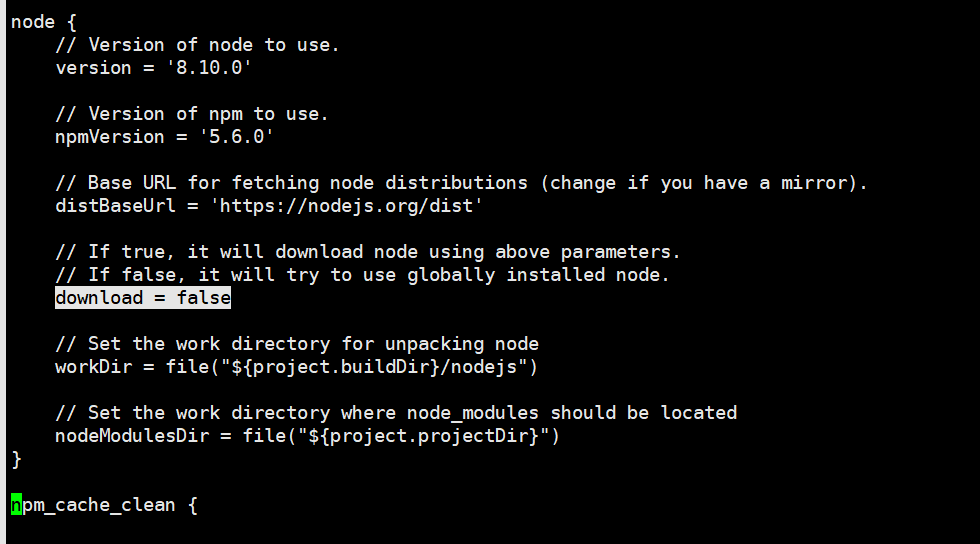Screen dimensions: 980x544
Task: Click the closing brace of node block
Action: (x=17, y=460)
